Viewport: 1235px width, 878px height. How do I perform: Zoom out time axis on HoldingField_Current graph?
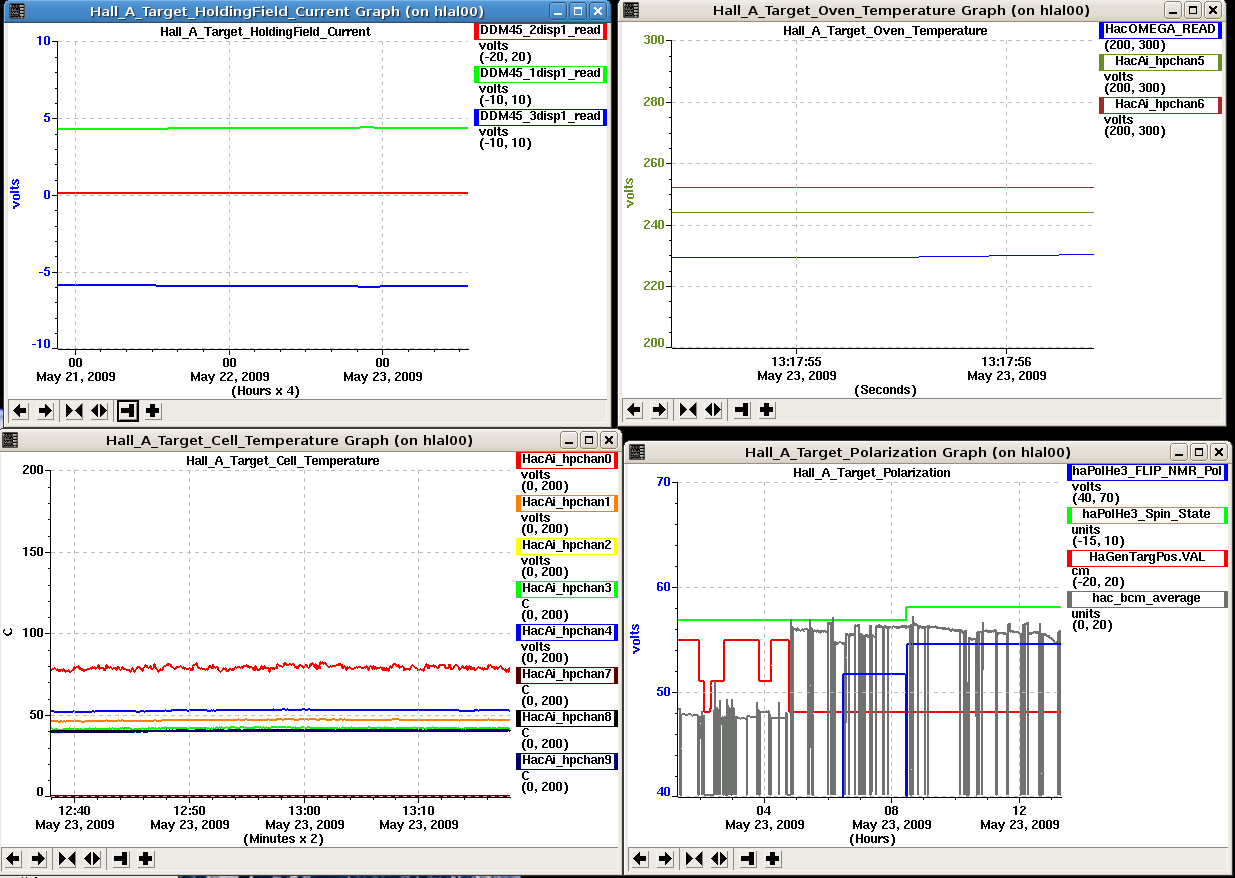[x=99, y=410]
